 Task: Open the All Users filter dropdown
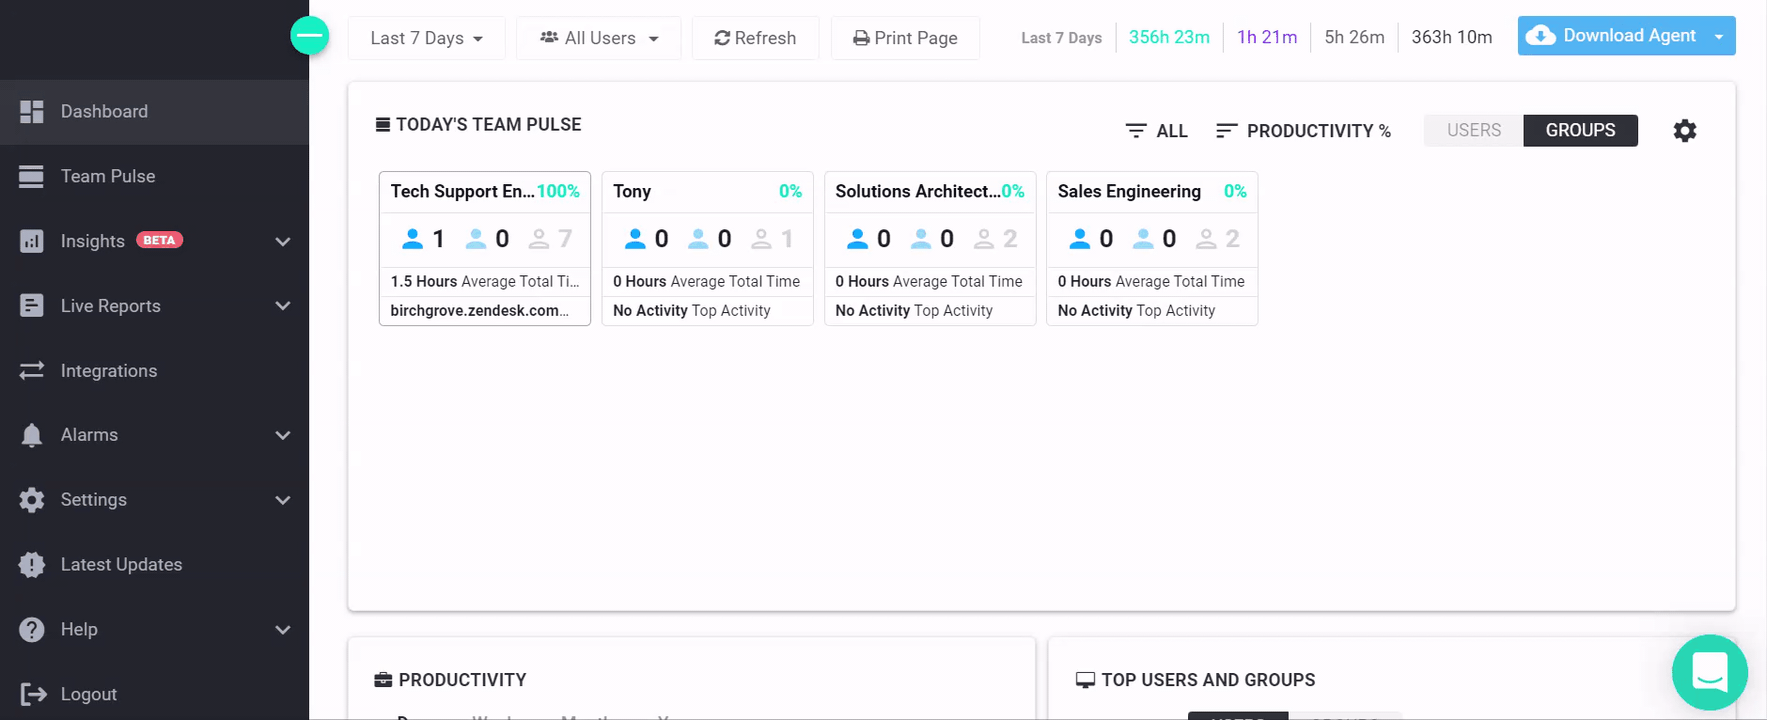click(x=599, y=38)
